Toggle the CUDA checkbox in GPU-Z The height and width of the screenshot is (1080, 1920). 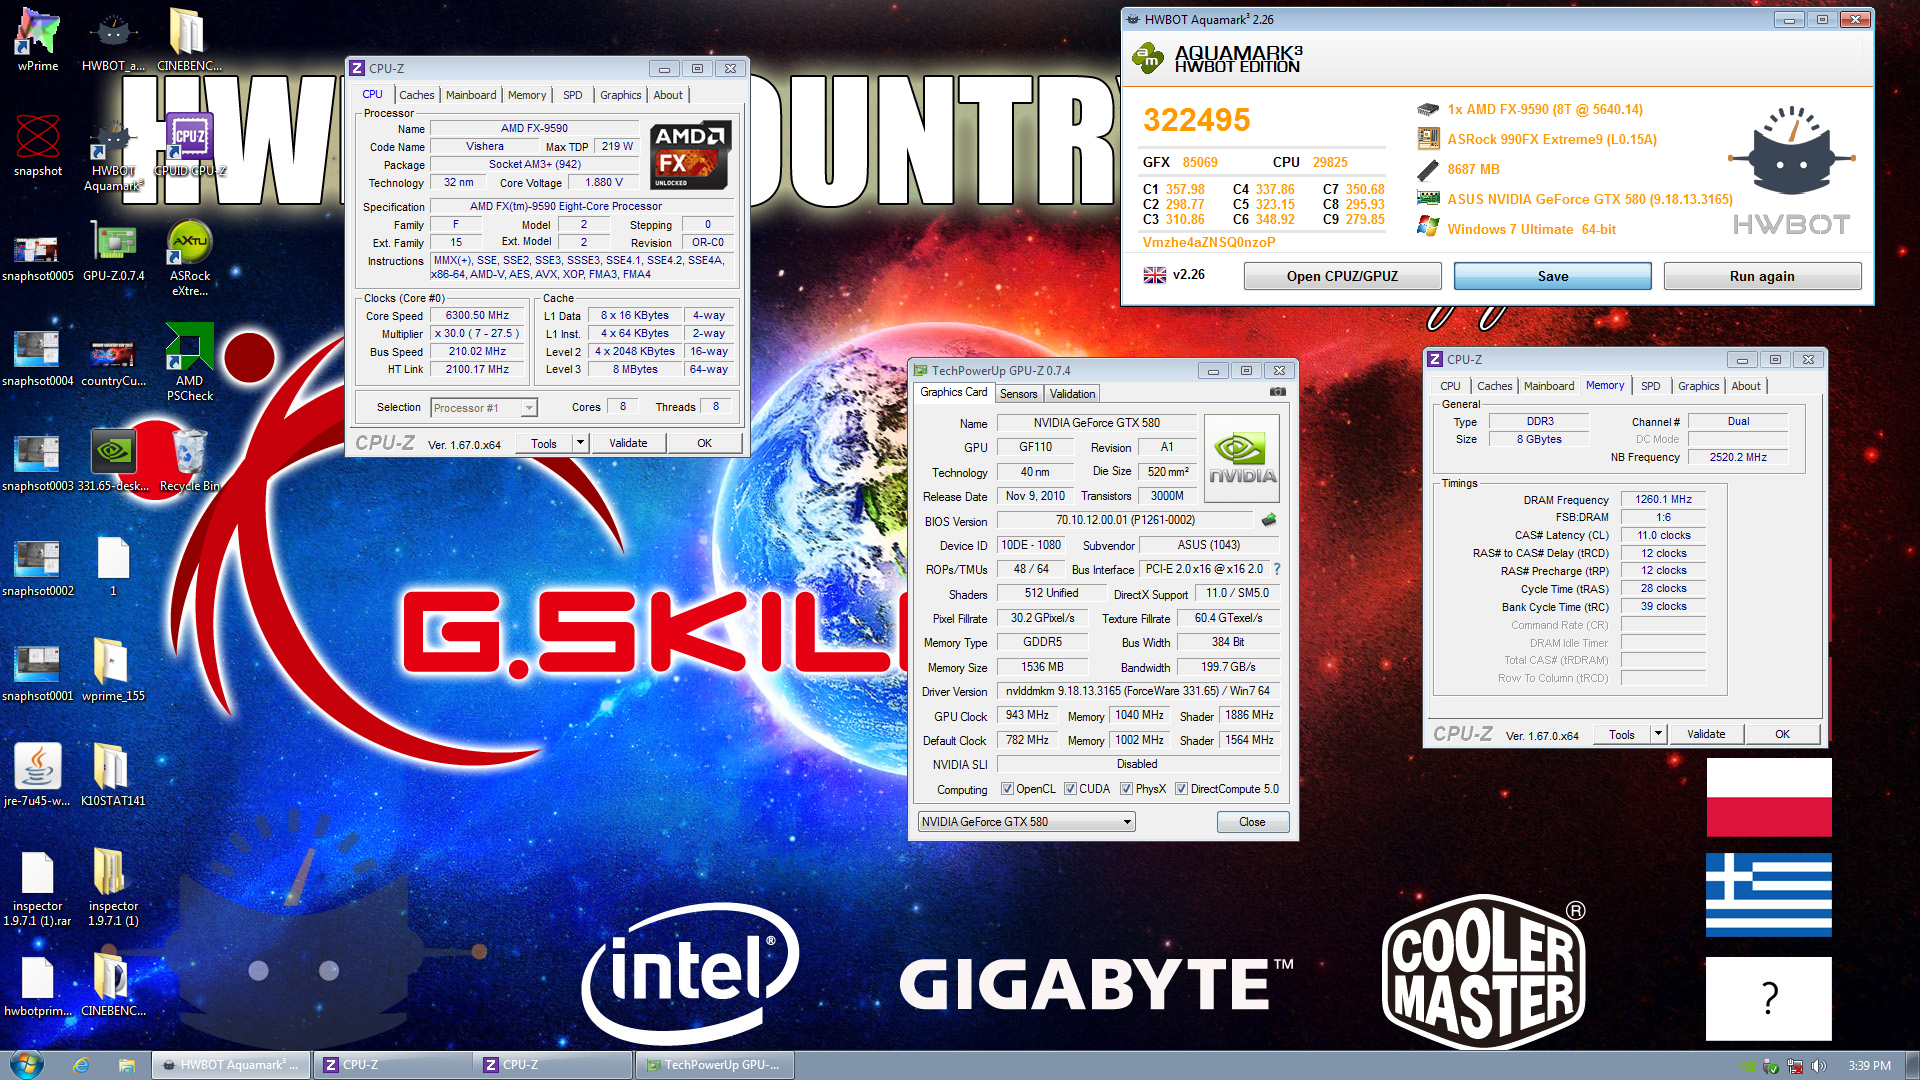[1070, 789]
